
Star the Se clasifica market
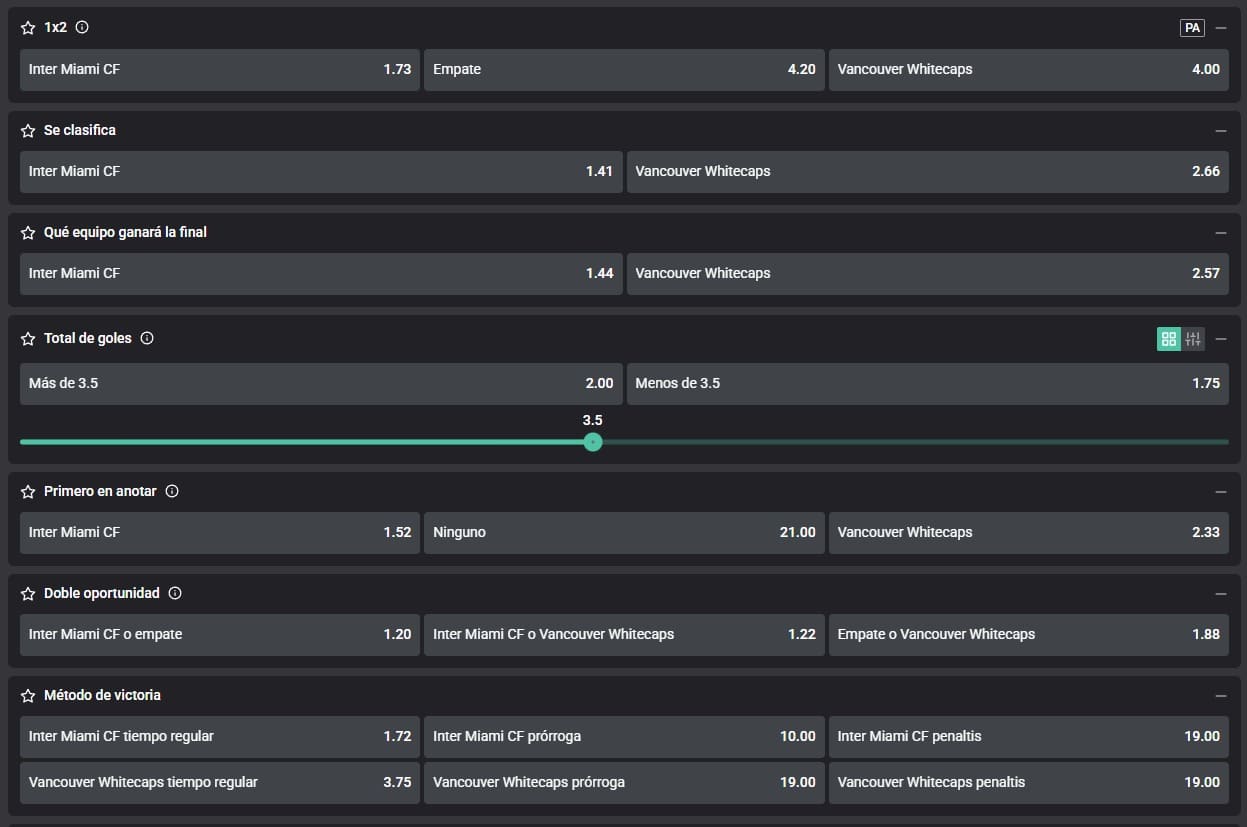point(28,130)
